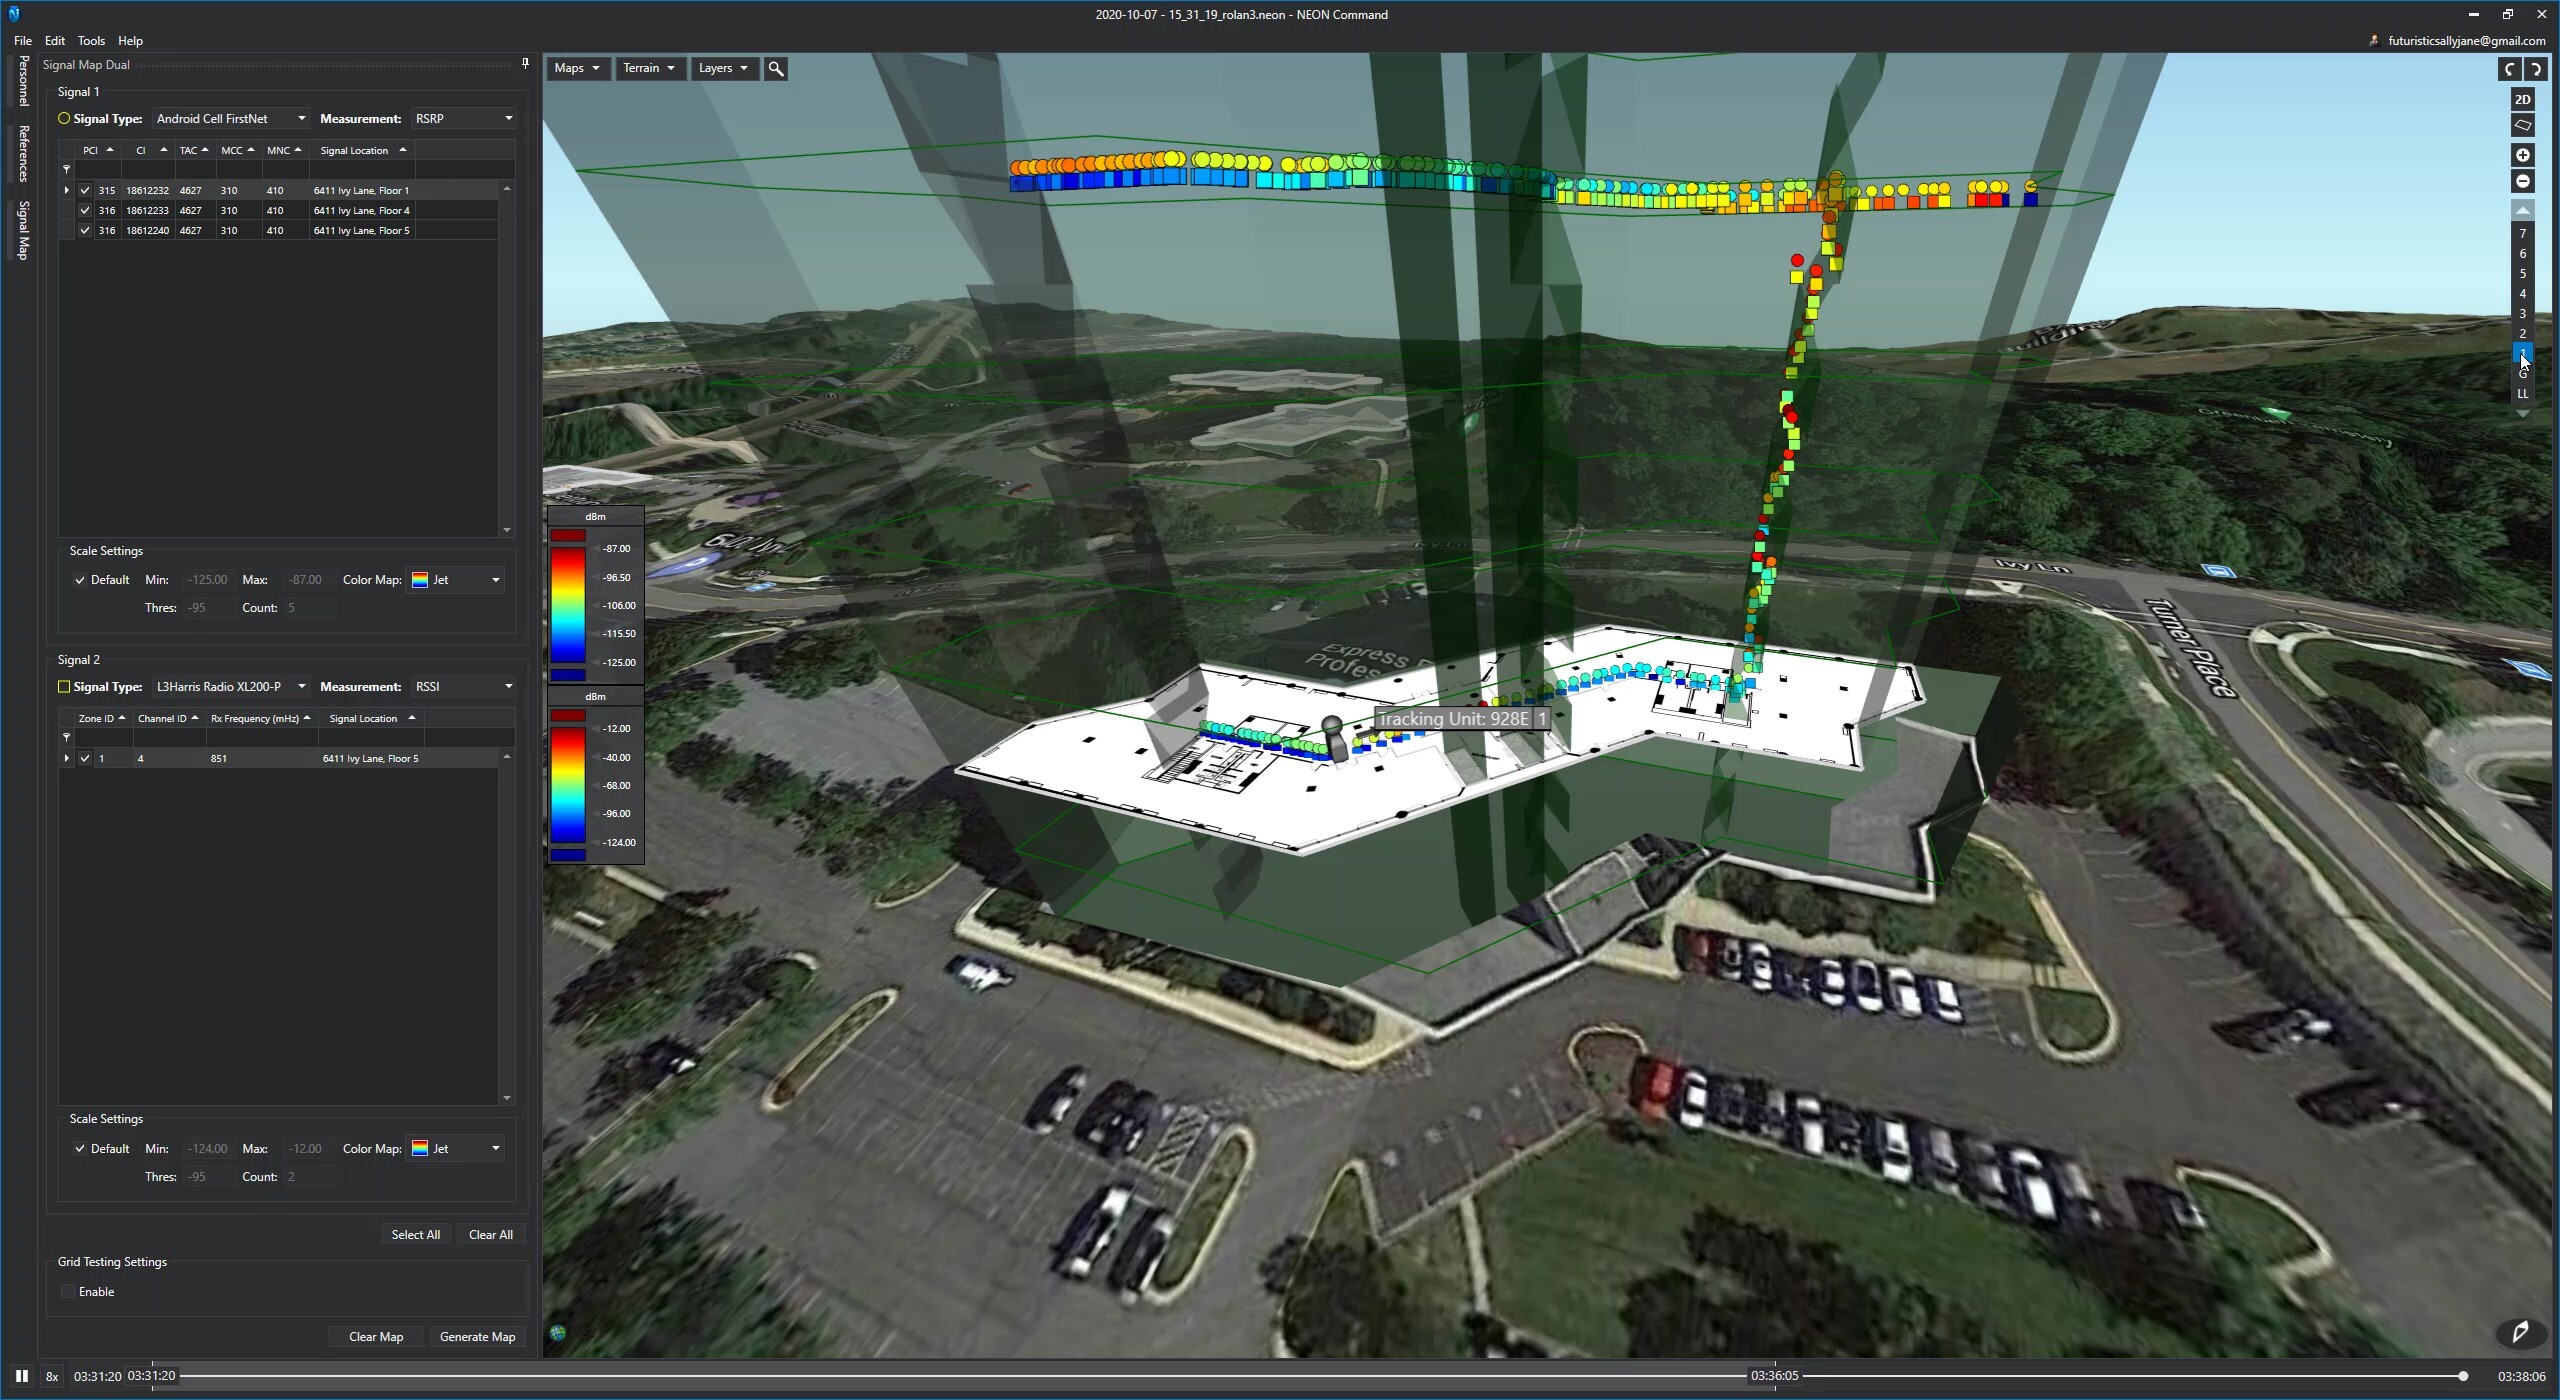Toggle Default scale checkbox for Signal 1
This screenshot has width=2560, height=1400.
click(80, 580)
